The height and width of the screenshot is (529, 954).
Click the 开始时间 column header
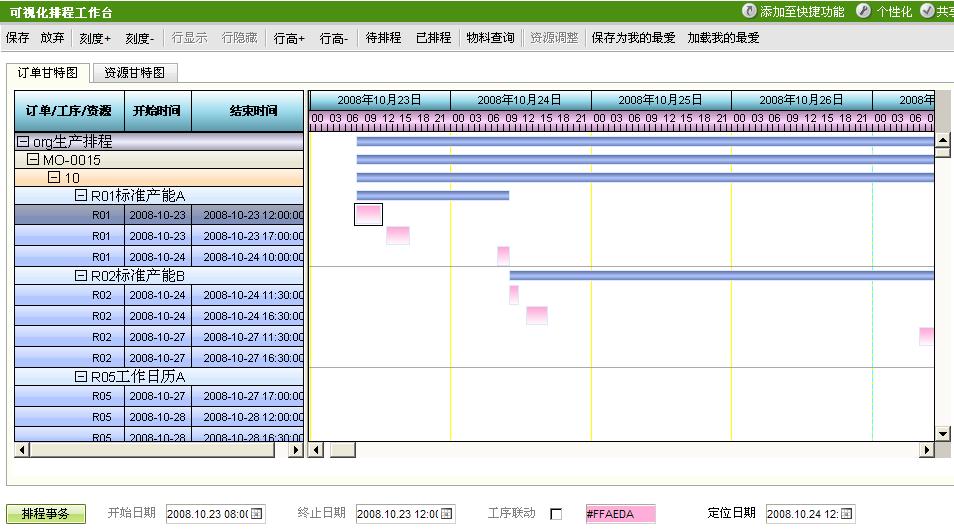coord(158,111)
